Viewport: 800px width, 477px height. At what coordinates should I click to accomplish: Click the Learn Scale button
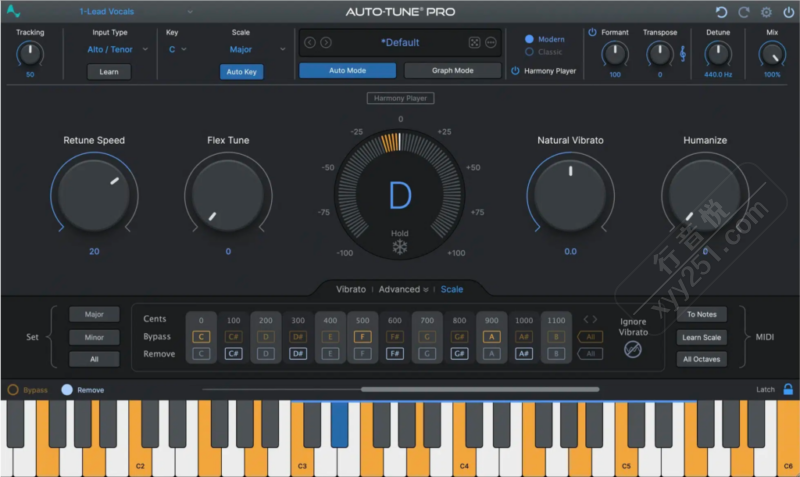click(x=702, y=337)
